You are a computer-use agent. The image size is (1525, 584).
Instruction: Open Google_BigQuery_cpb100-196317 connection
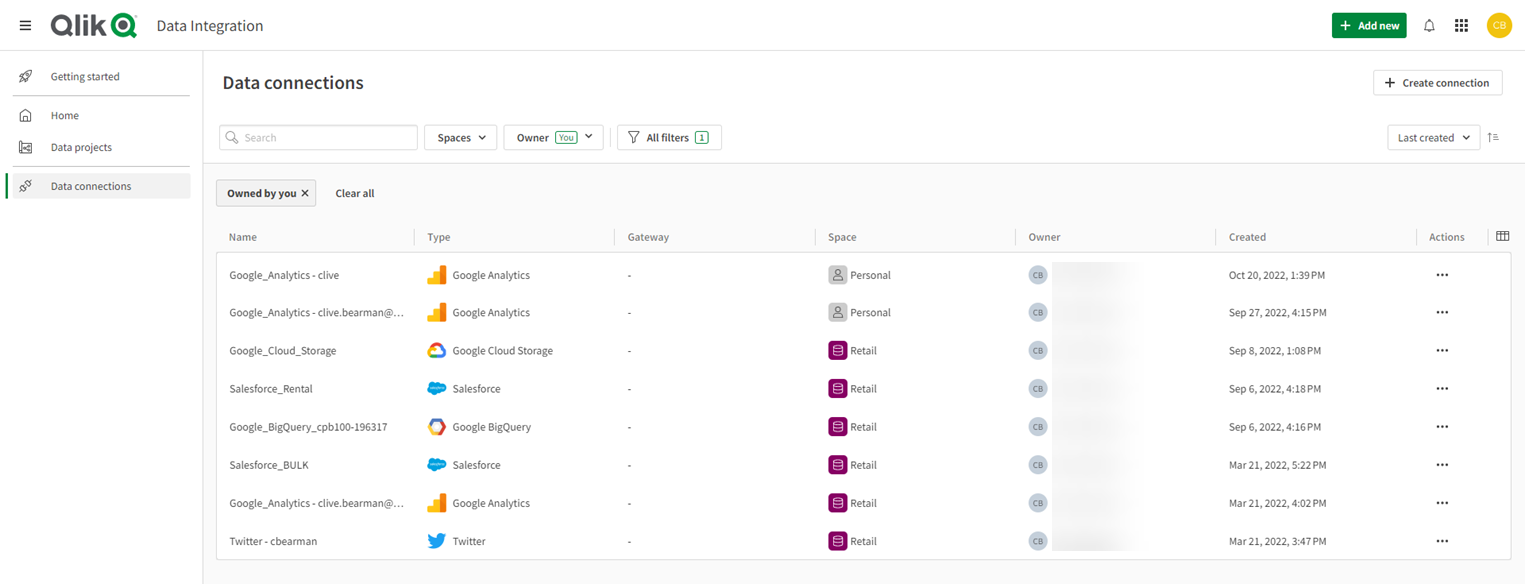coord(308,427)
